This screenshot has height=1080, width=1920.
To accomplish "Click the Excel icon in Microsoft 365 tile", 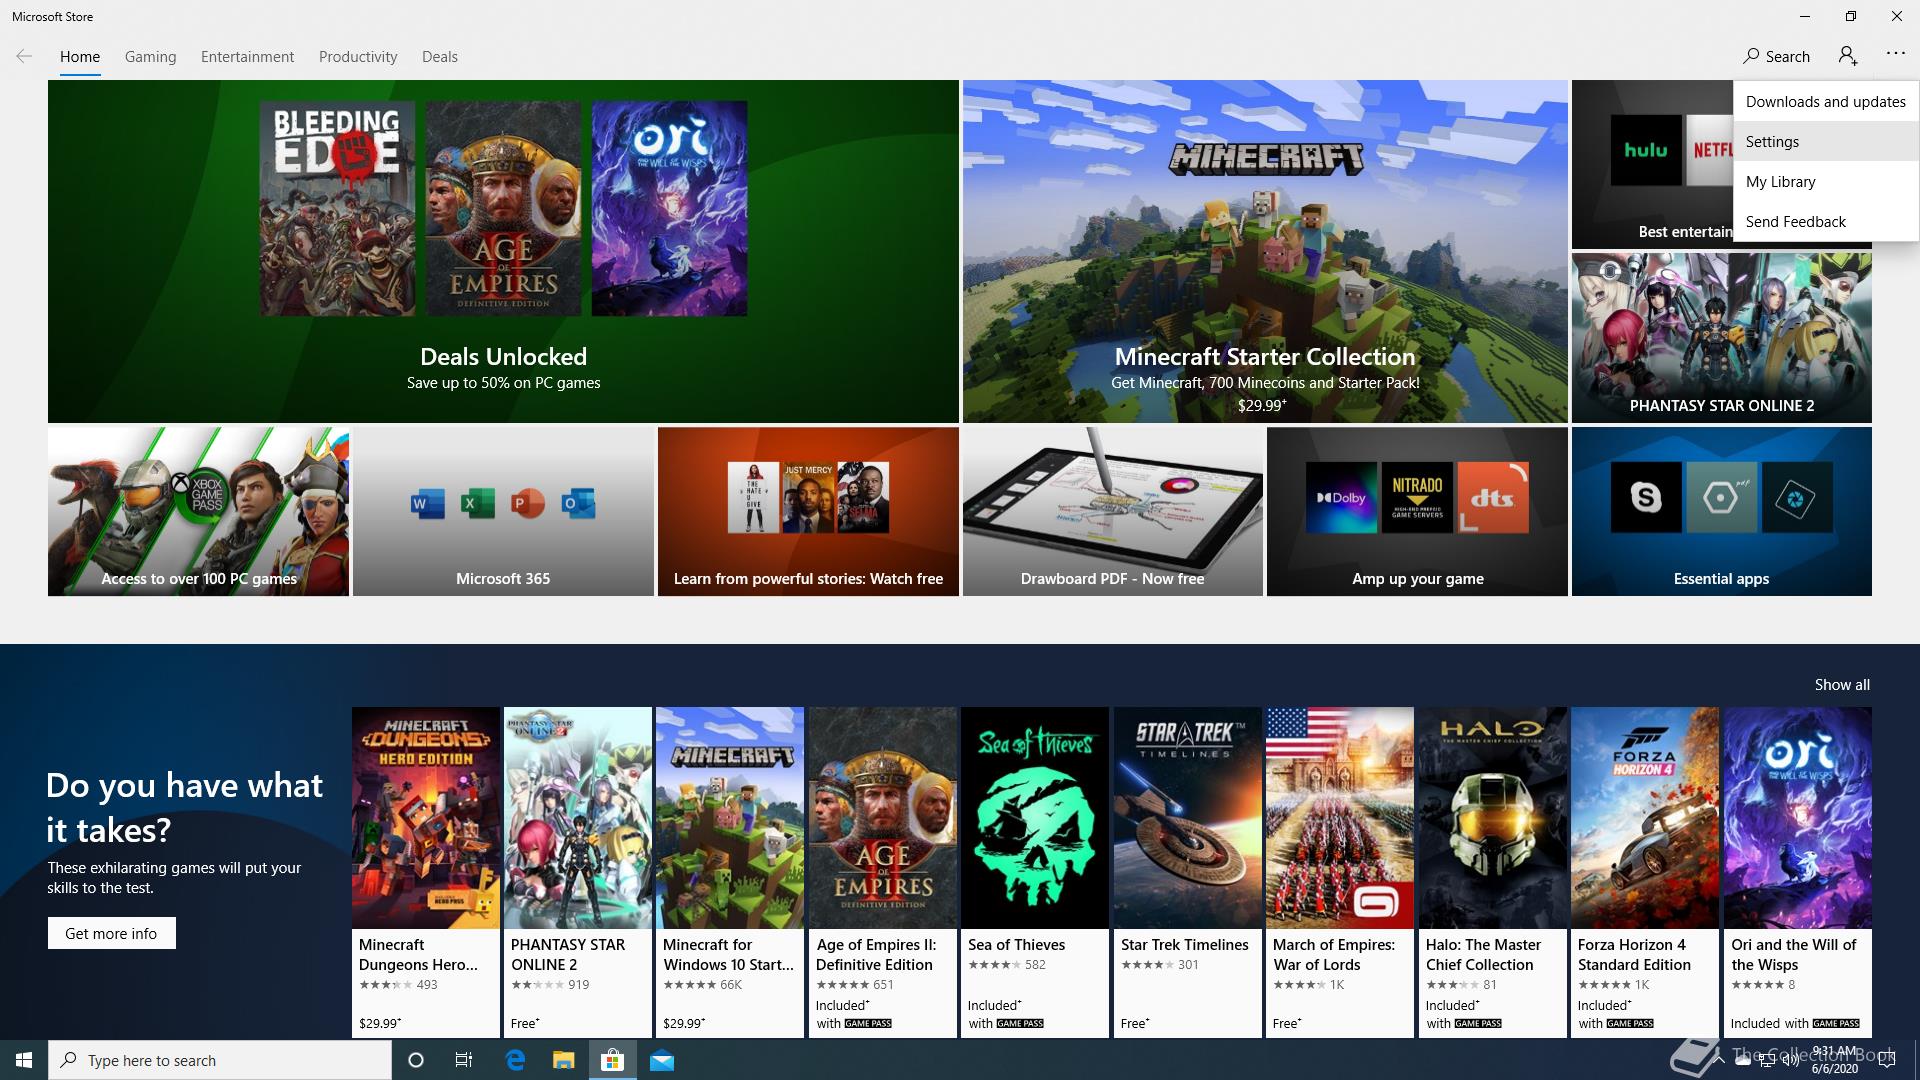I will point(477,503).
